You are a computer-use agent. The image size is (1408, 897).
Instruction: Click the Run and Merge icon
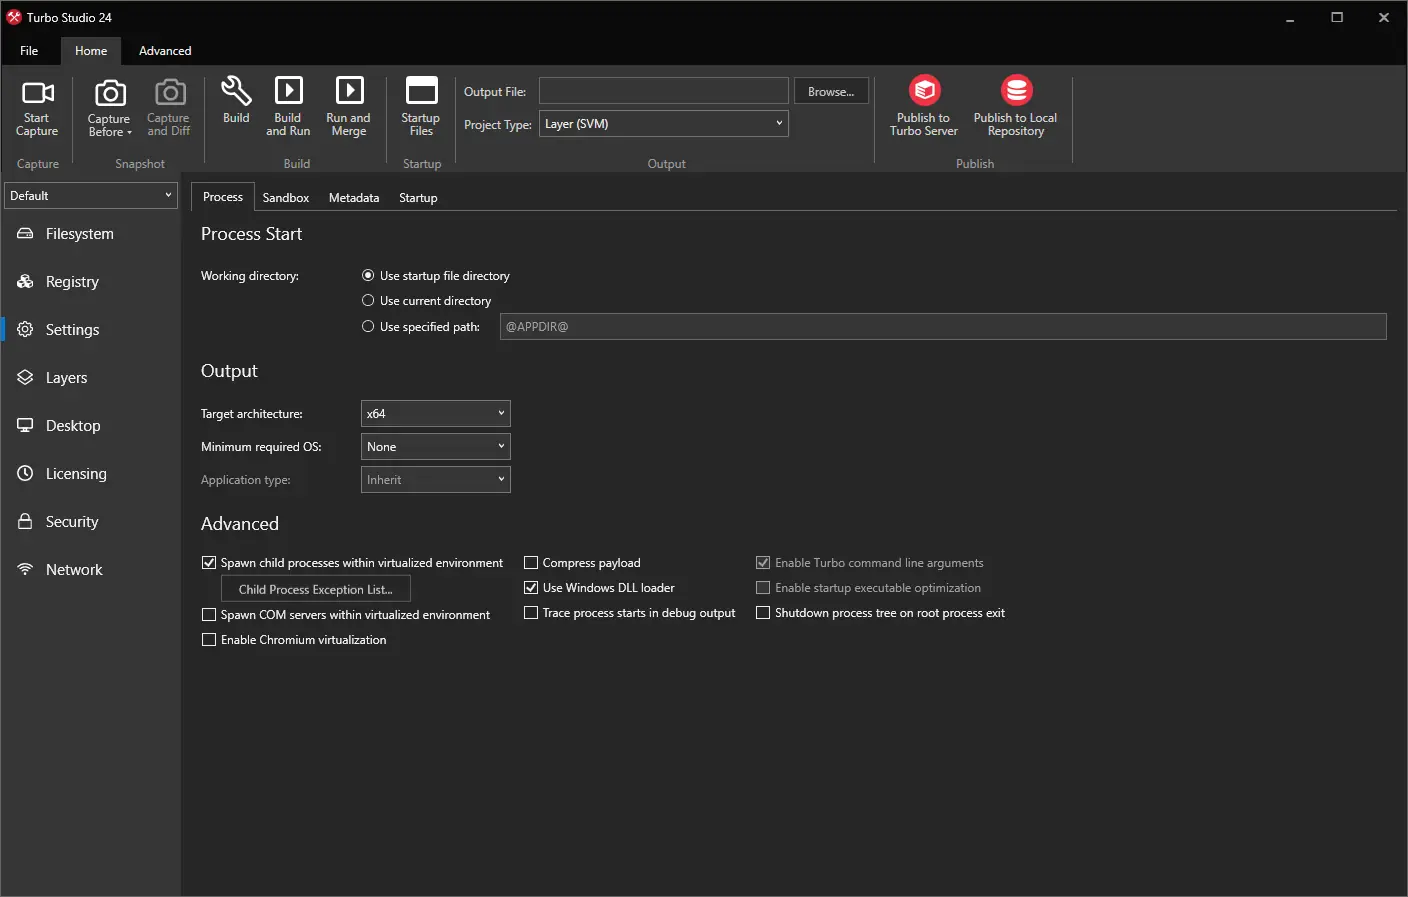[349, 91]
